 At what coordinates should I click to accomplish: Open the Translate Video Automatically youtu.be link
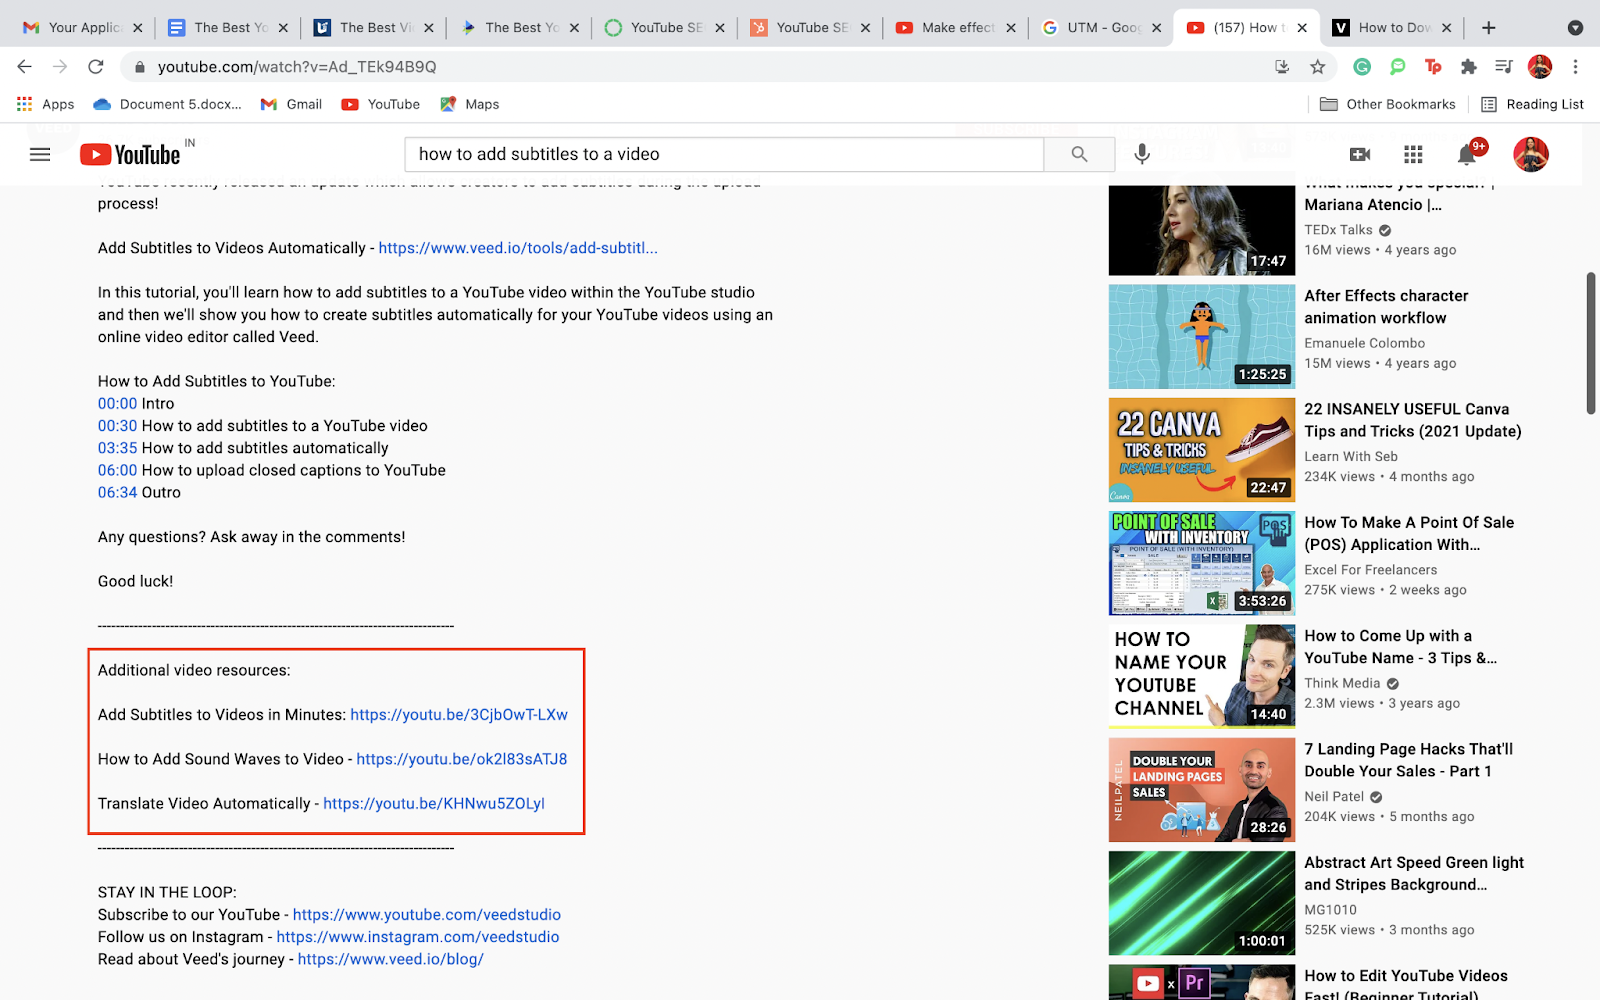coord(434,803)
